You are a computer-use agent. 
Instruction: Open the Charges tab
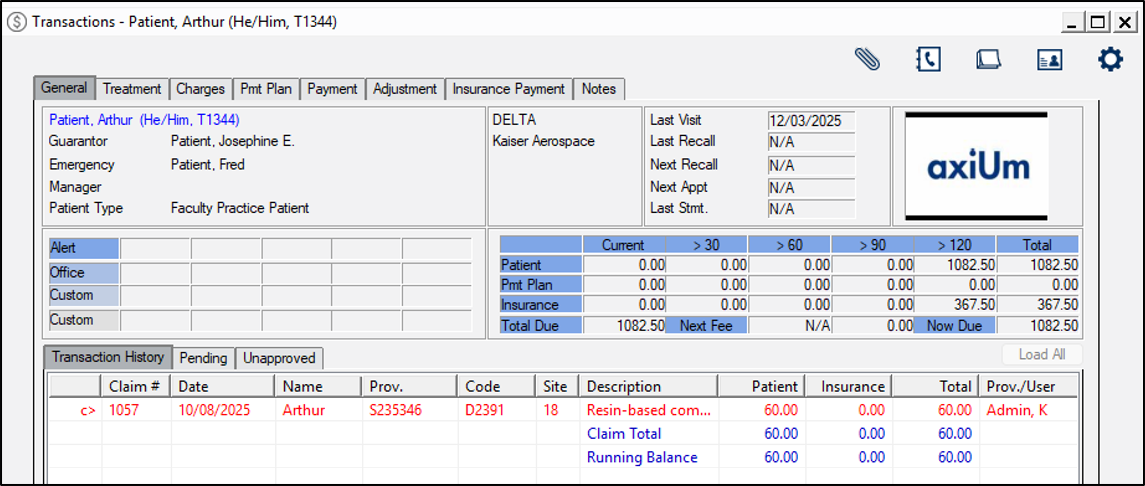tap(200, 89)
